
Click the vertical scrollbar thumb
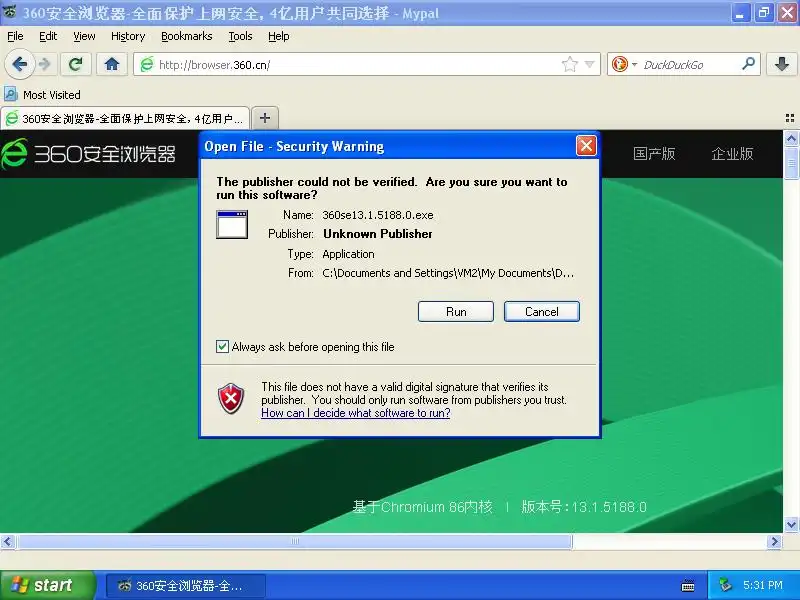point(791,163)
